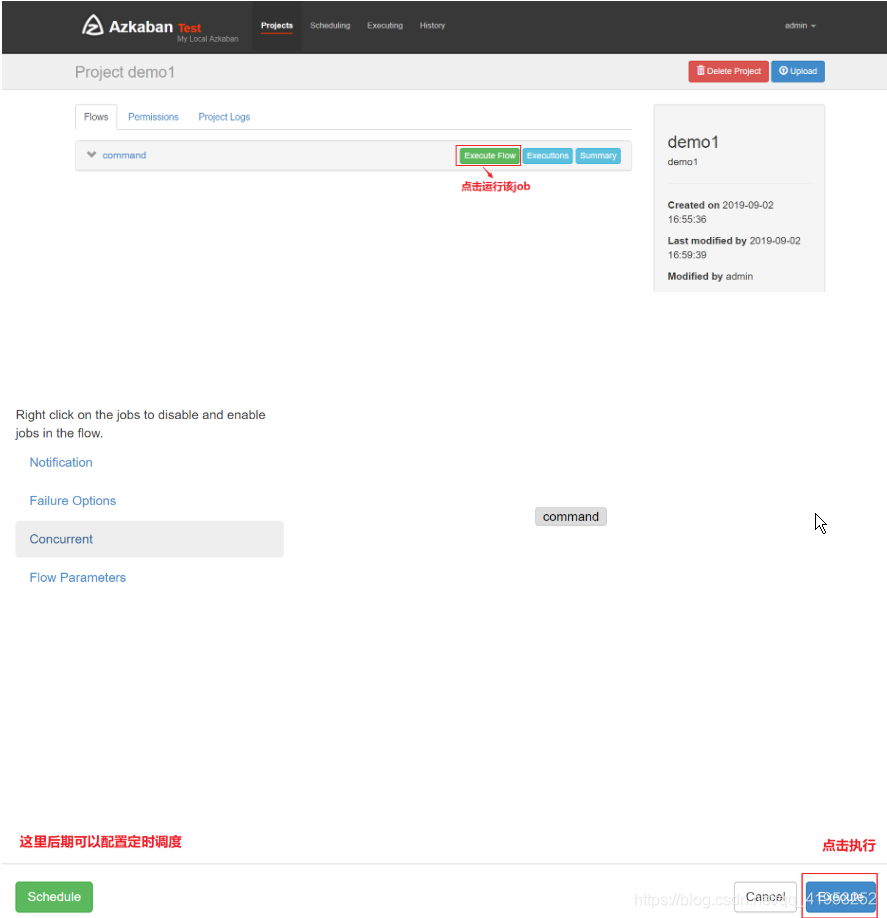887x918 pixels.
Task: Open the Projects nav tab
Action: pos(277,26)
